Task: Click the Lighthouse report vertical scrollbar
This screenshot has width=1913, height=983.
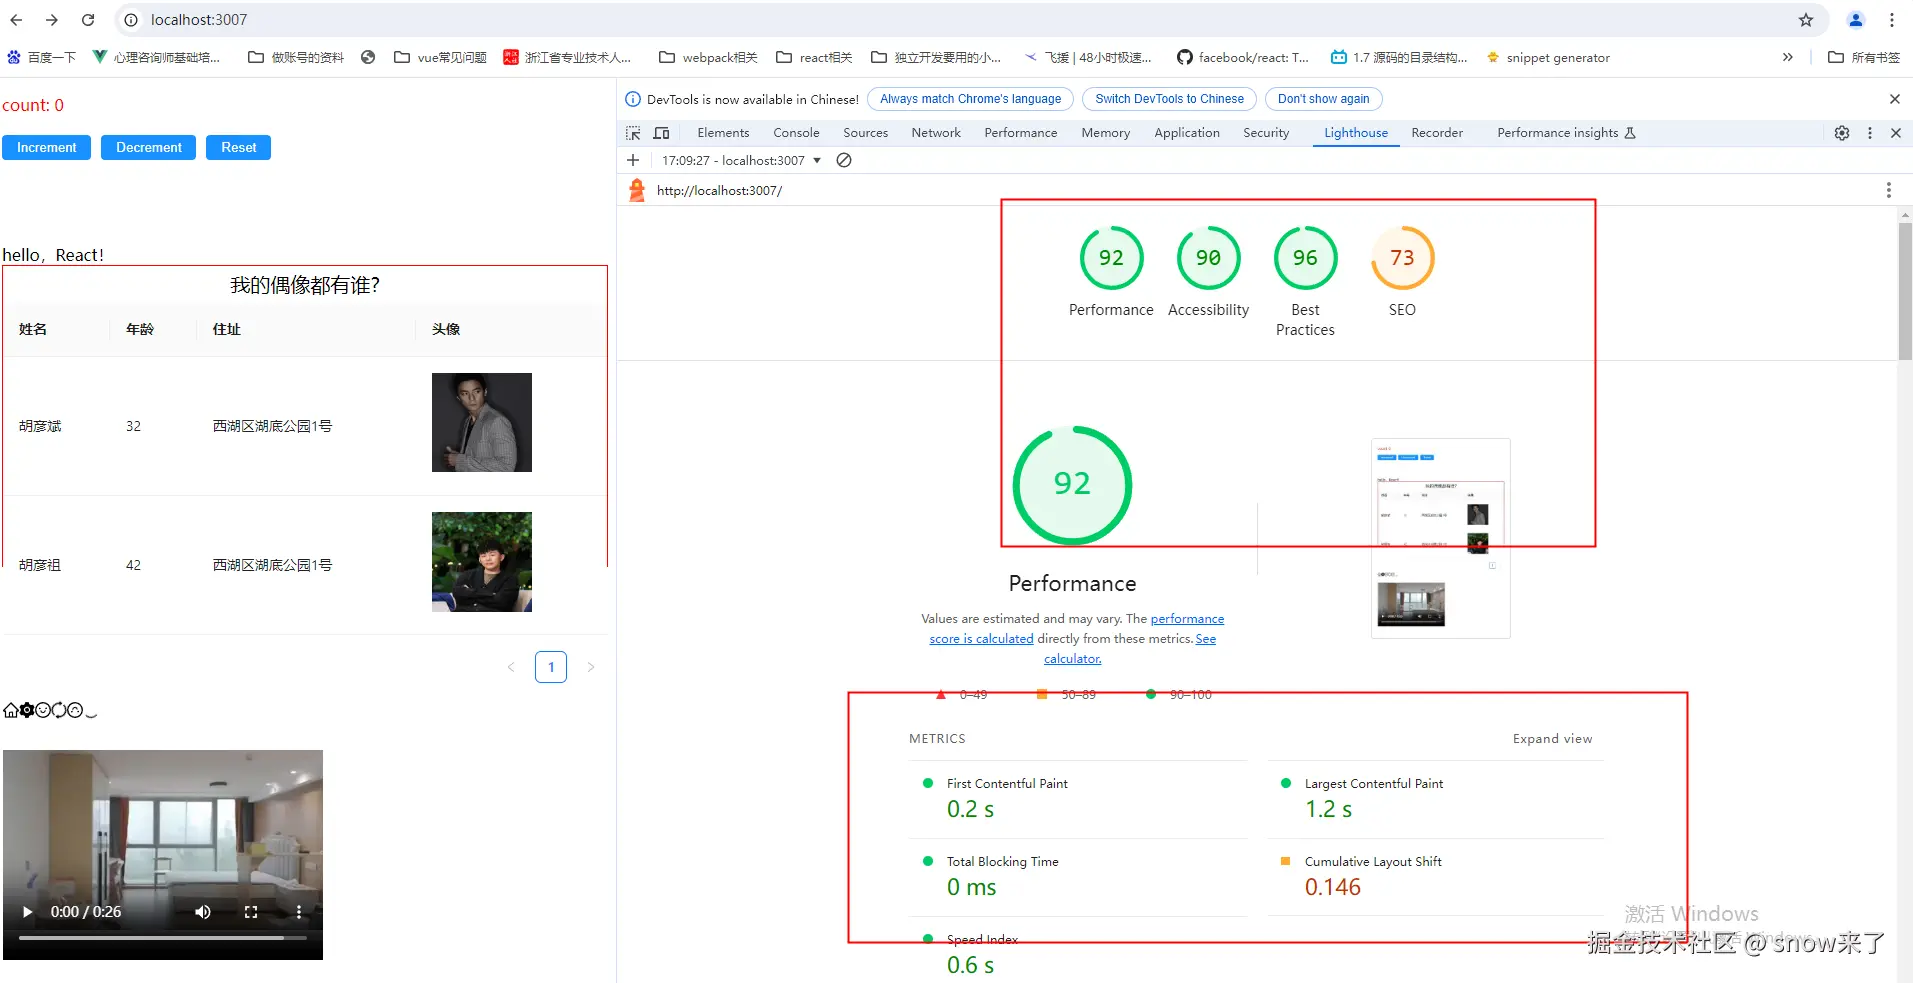Action: tap(1905, 290)
